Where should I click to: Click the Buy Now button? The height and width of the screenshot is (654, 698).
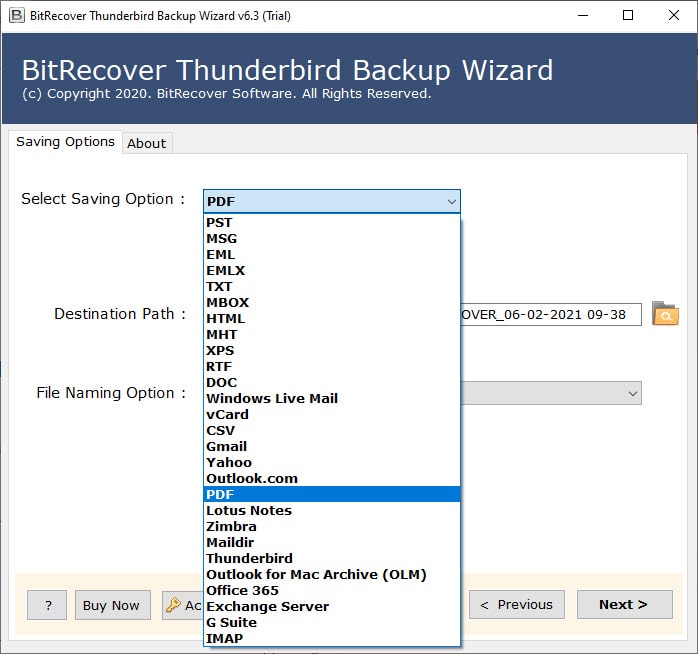click(113, 605)
